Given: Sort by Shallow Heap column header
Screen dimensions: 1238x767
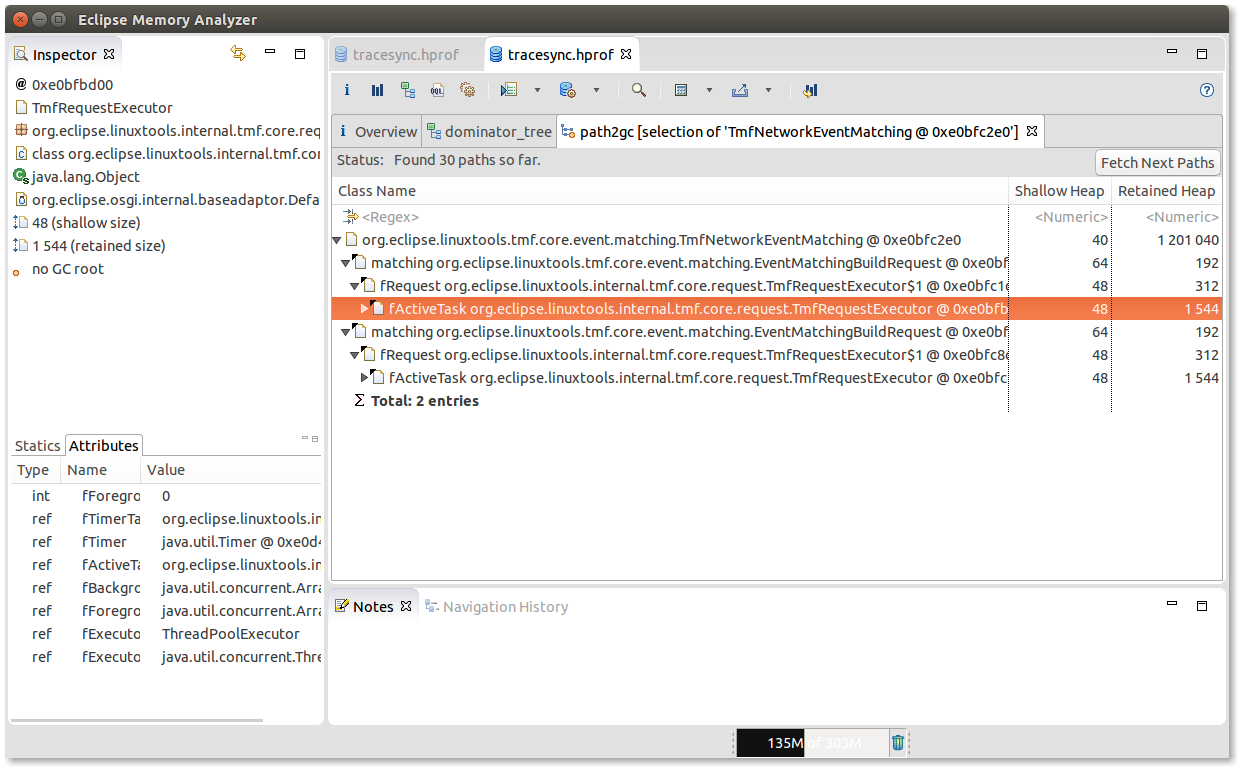Looking at the screenshot, I should click(1059, 191).
